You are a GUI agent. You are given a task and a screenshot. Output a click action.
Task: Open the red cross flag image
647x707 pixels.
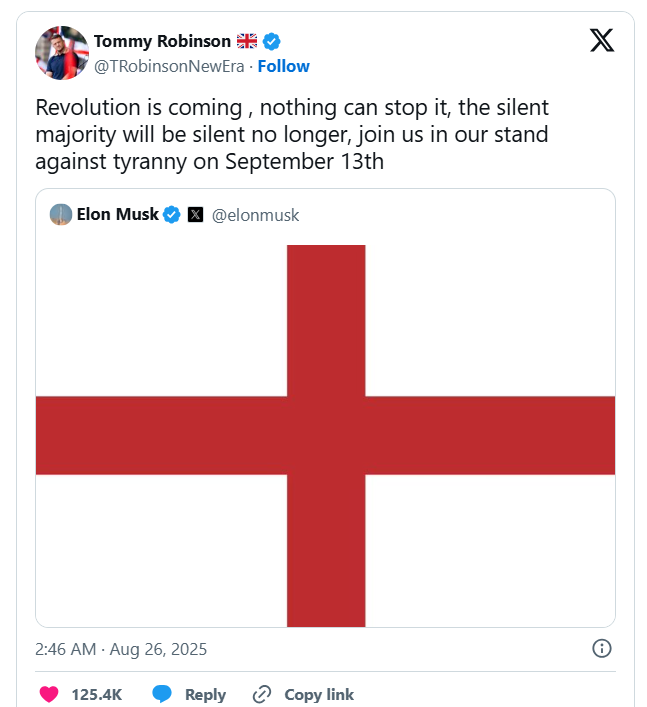[325, 435]
